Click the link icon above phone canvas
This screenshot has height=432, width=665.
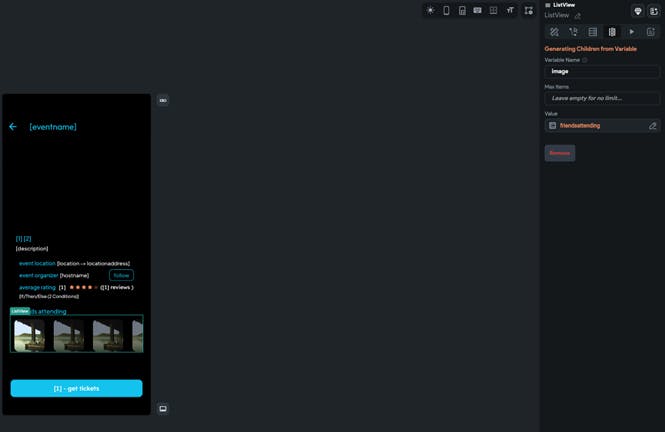pyautogui.click(x=163, y=100)
